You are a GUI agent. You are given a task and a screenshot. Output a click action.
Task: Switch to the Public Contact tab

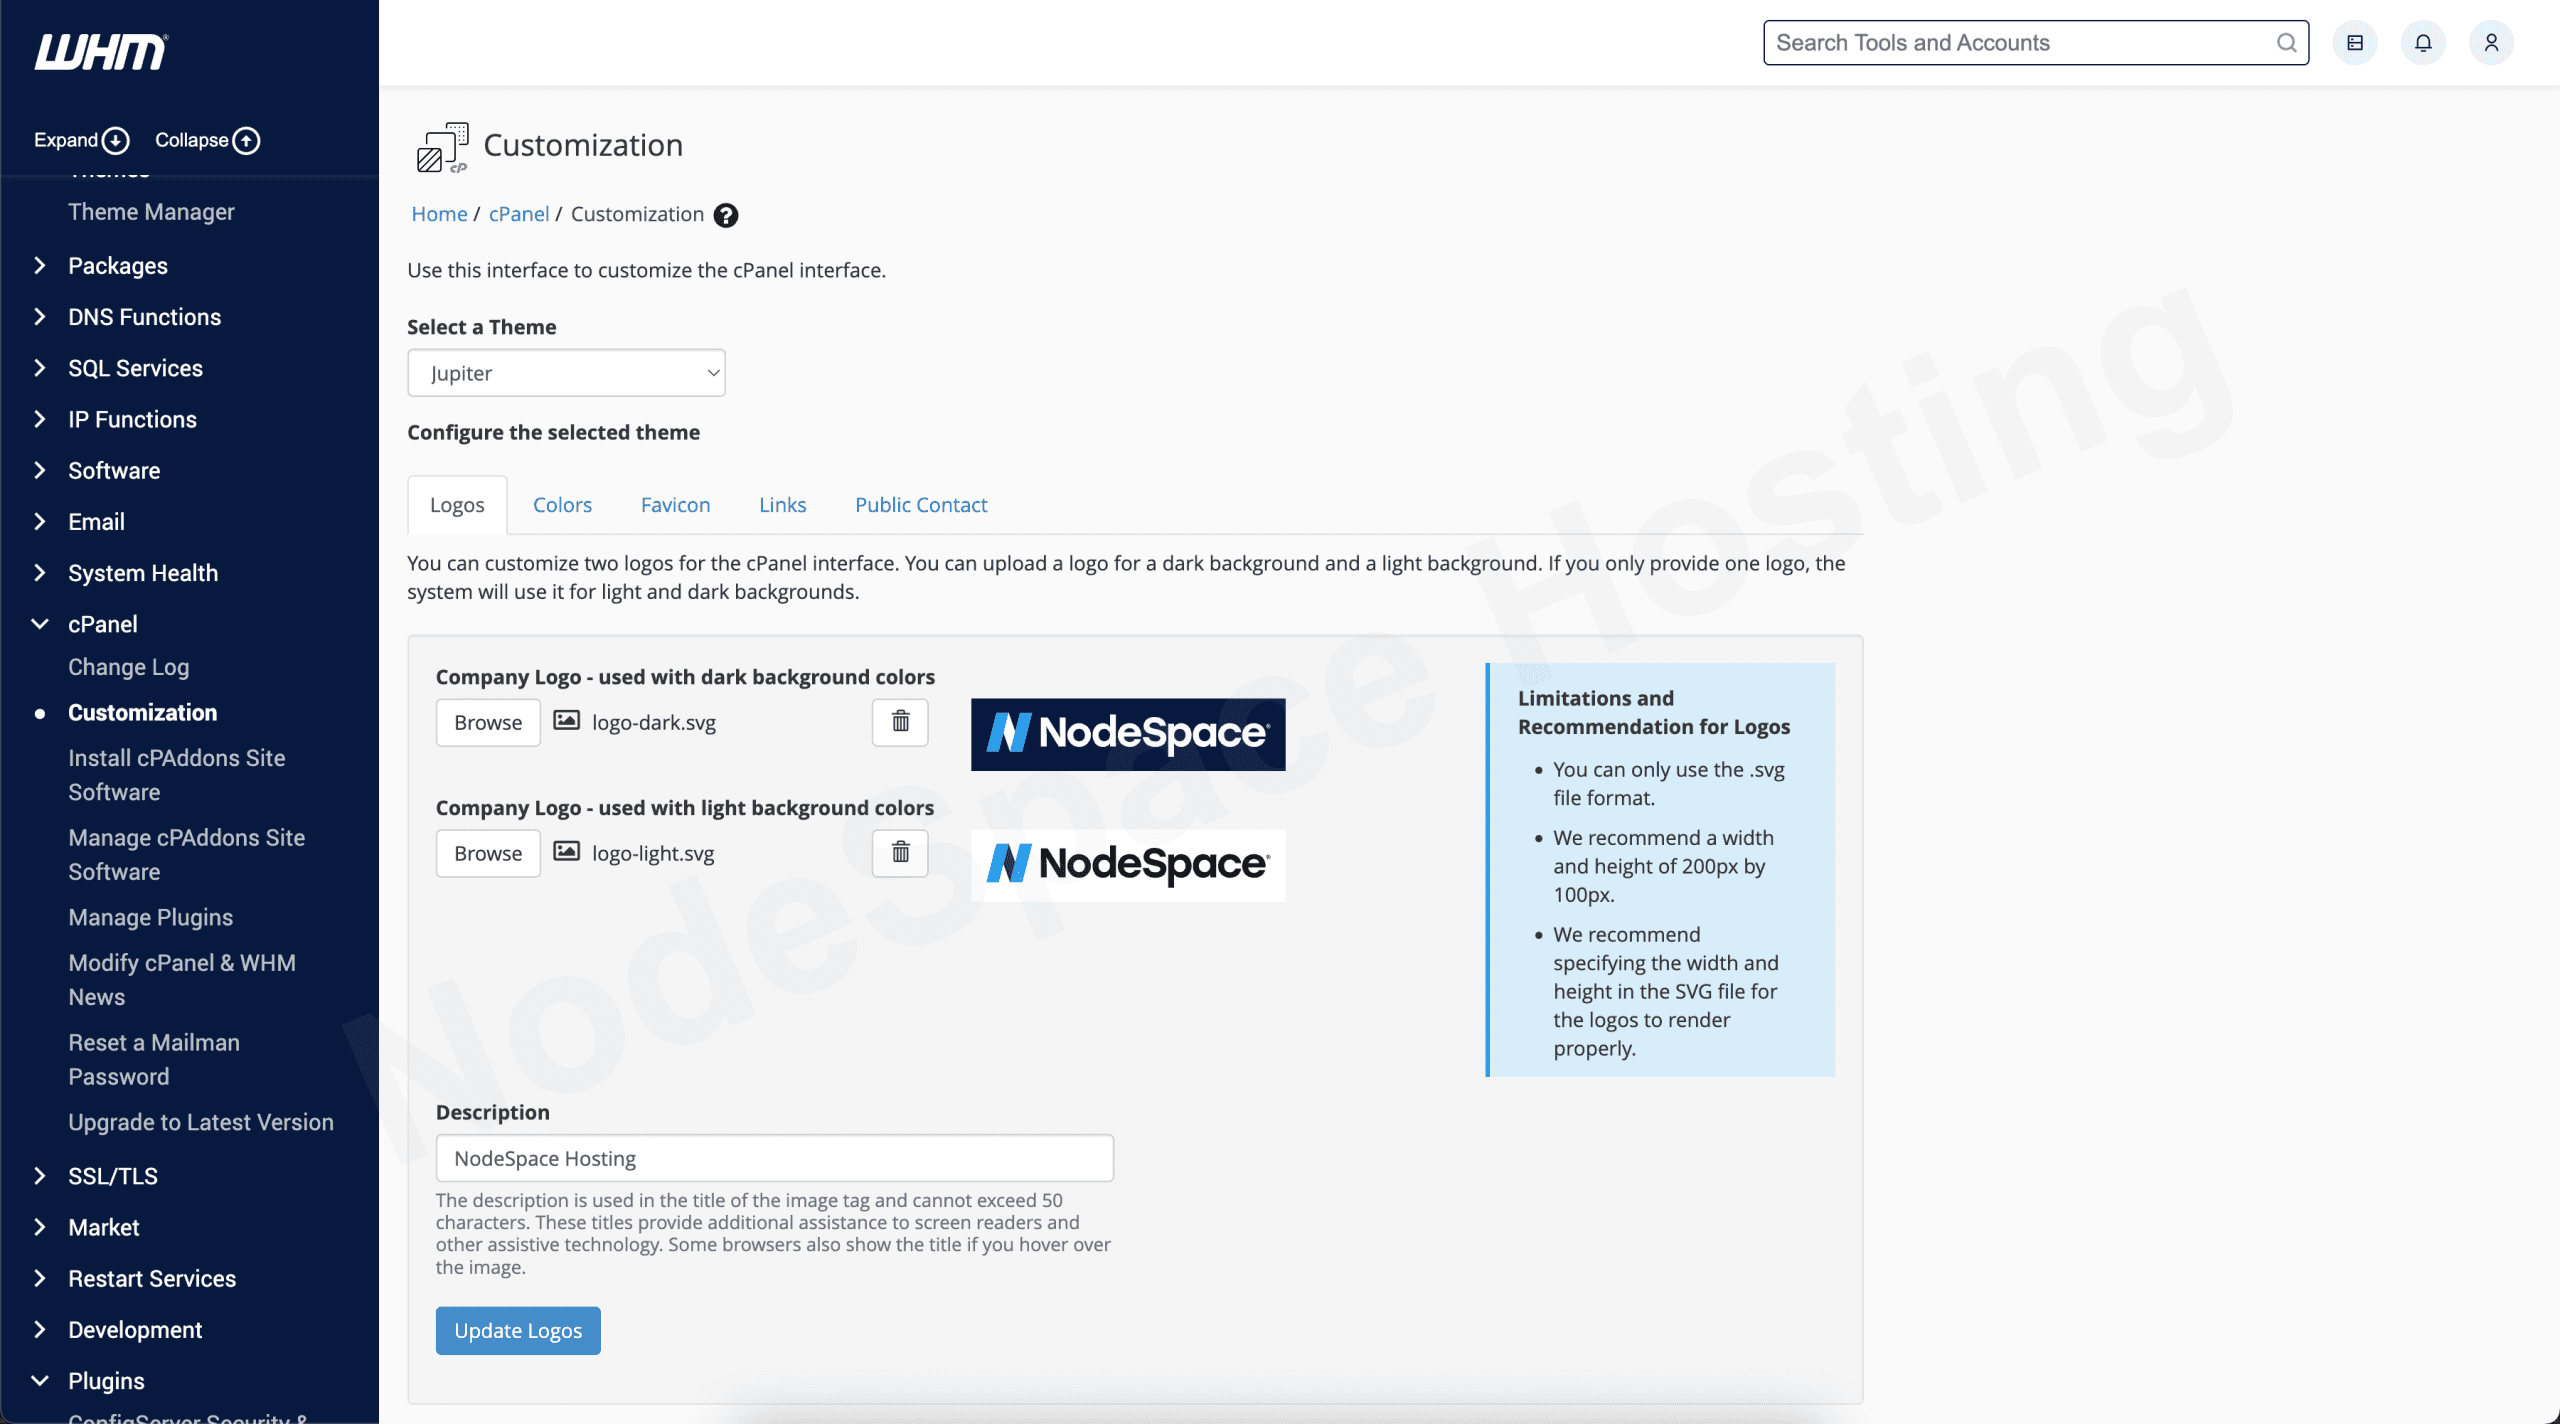click(921, 505)
